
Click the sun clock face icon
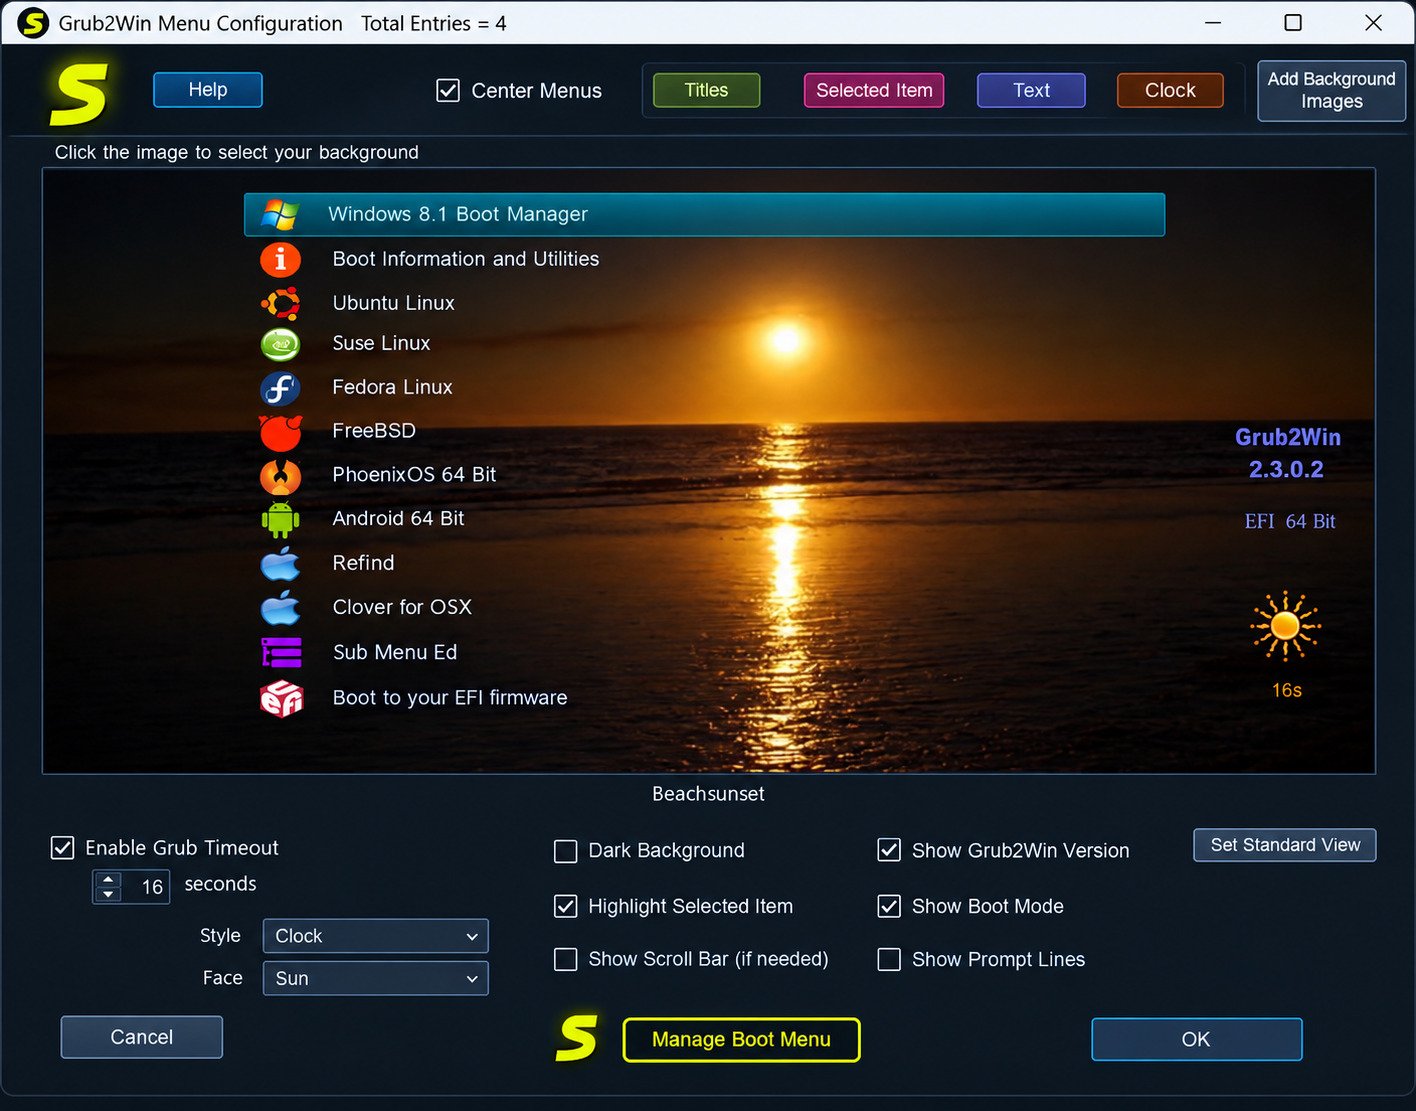coord(1285,627)
